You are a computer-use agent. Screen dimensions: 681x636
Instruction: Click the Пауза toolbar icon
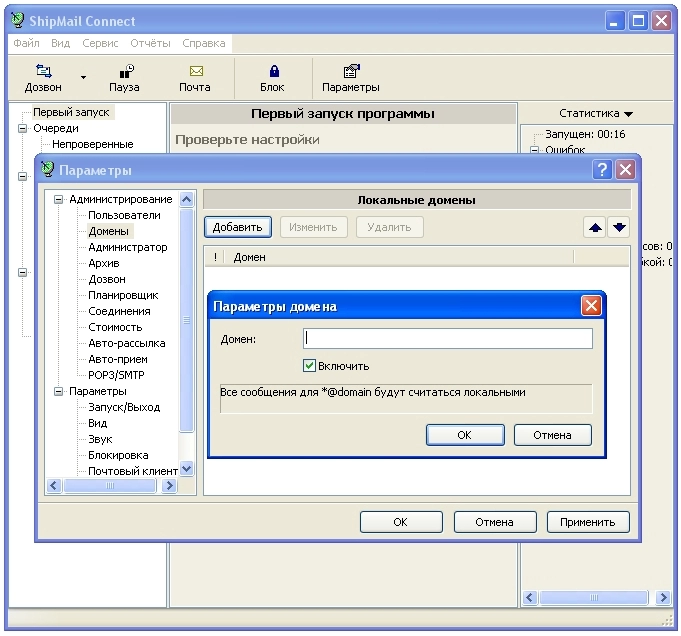click(124, 79)
